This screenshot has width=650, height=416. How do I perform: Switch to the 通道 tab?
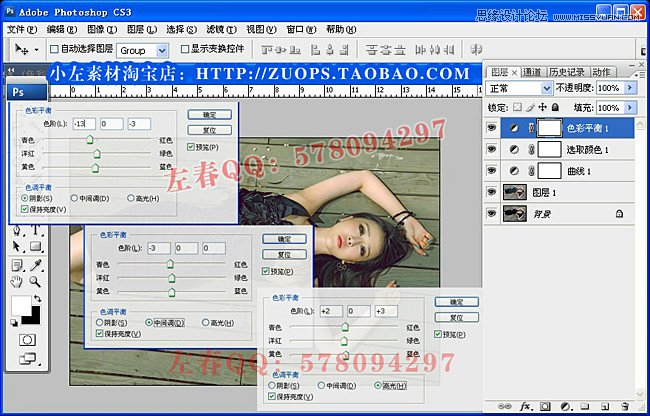click(x=532, y=72)
